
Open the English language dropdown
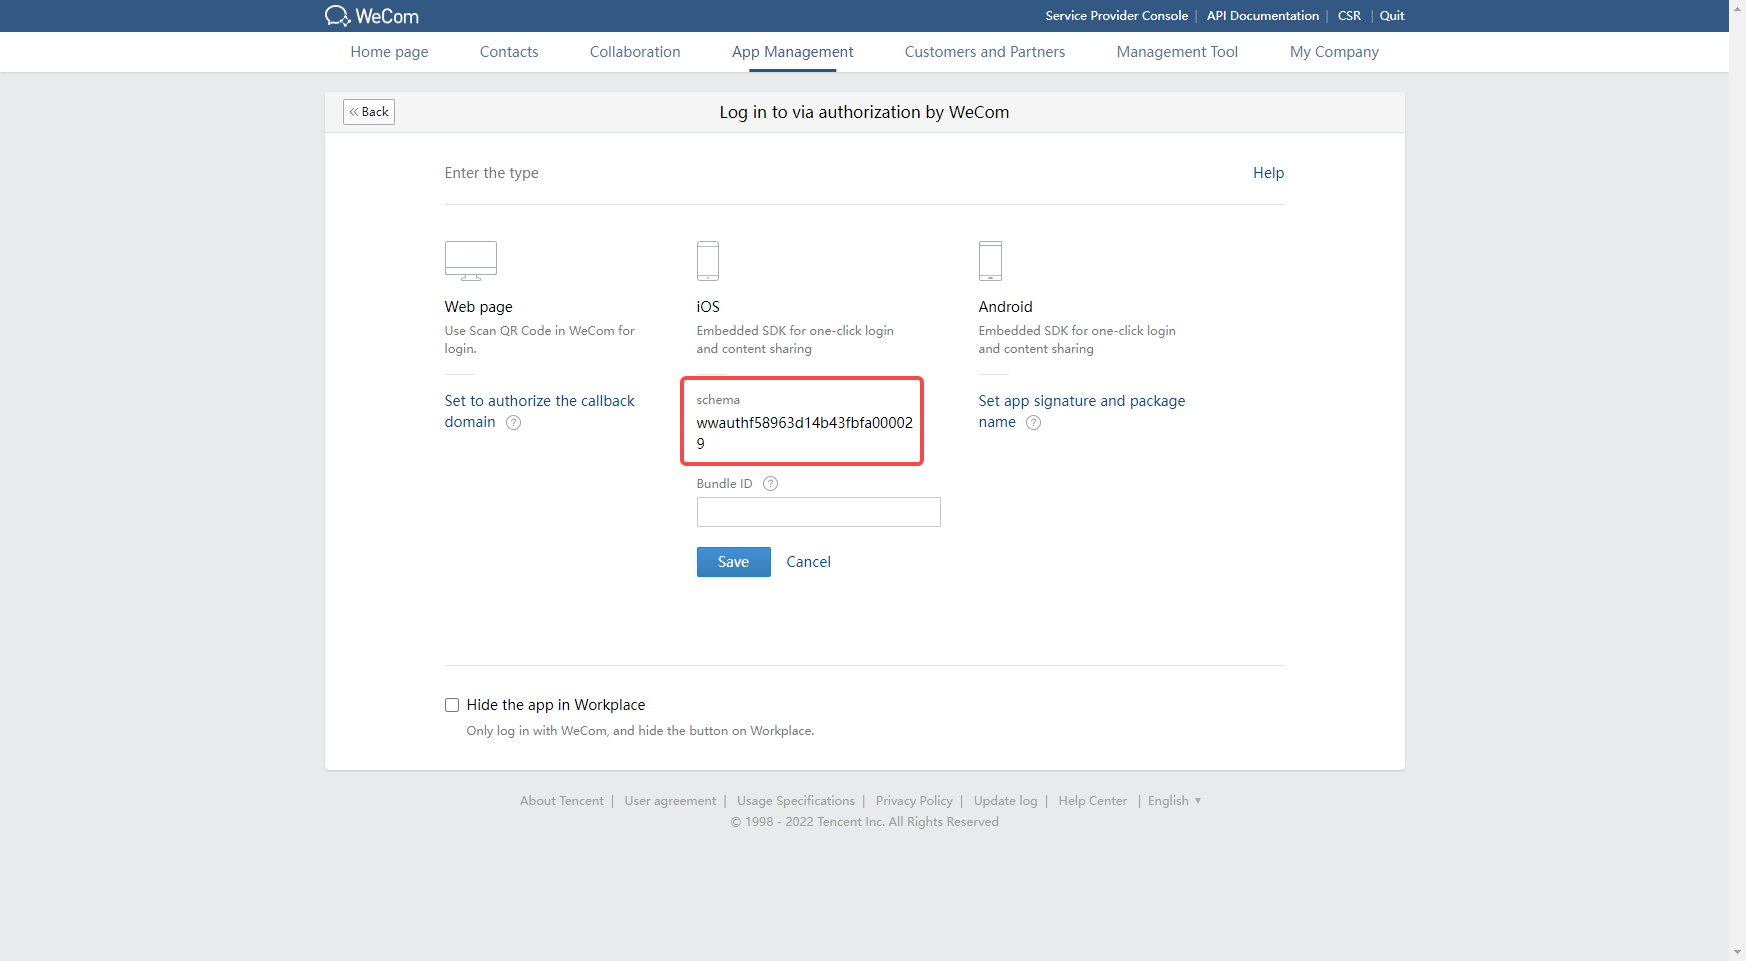1174,800
